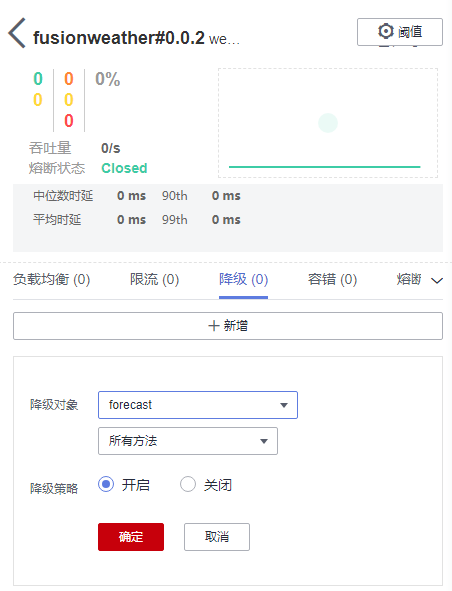This screenshot has width=452, height=591.
Task: Expand more tabs with the chevron beside 熔断
Action: [437, 280]
